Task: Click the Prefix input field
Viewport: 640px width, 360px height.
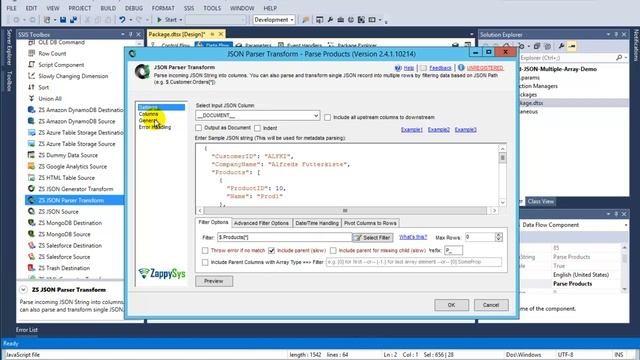Action: [x=453, y=250]
